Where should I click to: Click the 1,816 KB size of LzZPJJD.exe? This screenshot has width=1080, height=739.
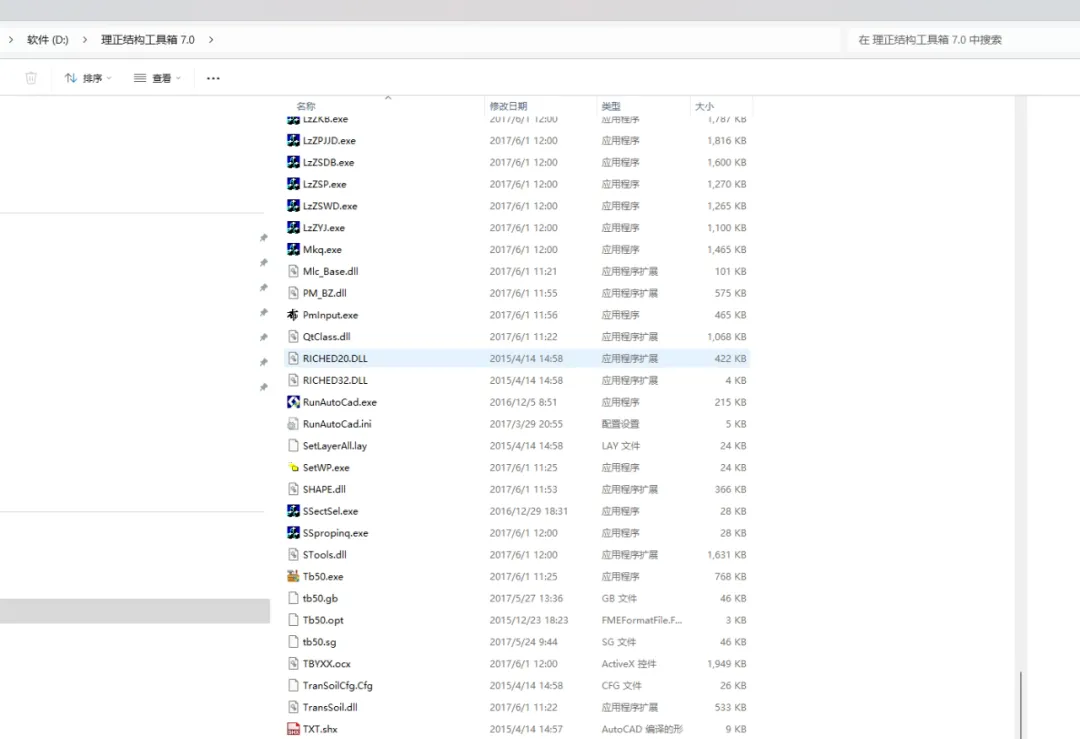pos(727,140)
